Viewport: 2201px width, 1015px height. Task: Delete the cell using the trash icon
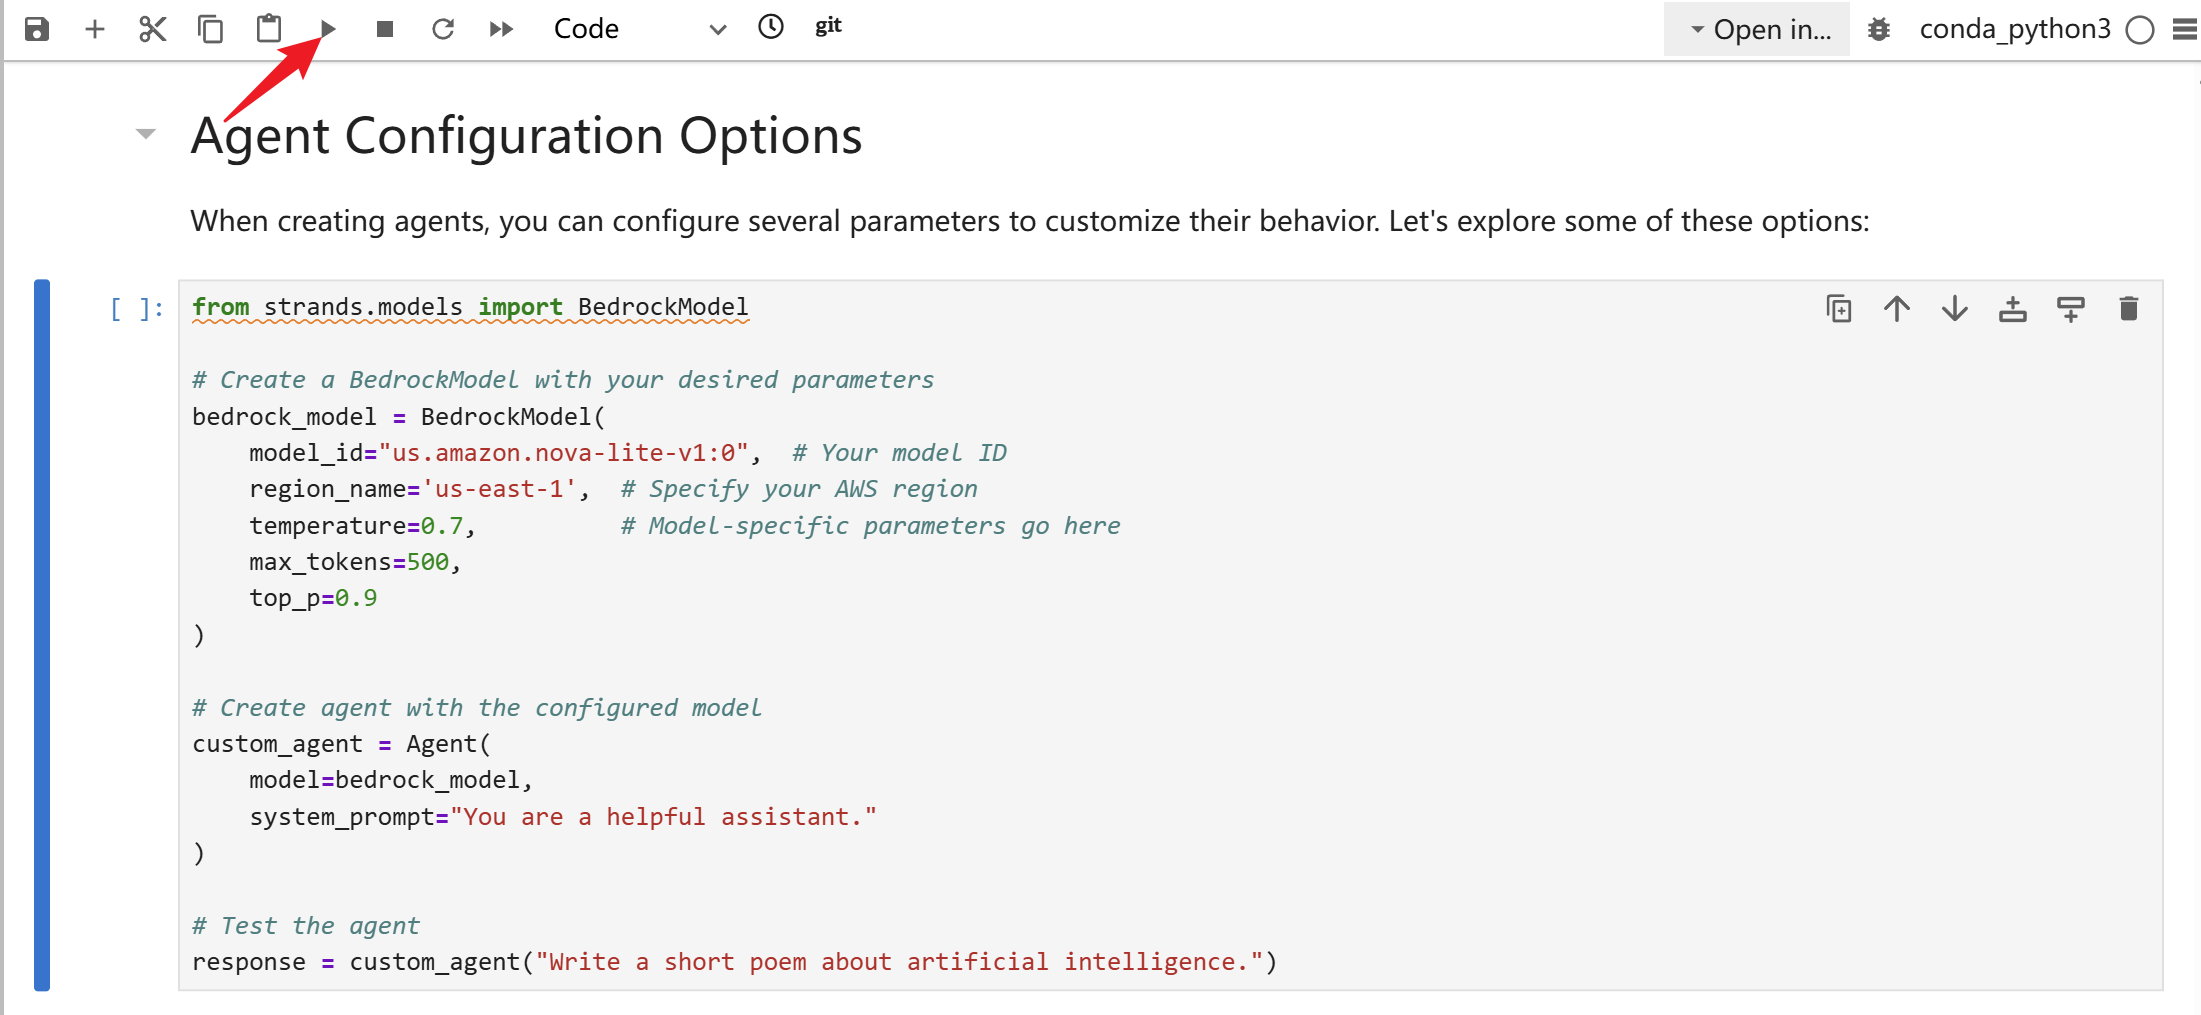pos(2129,309)
